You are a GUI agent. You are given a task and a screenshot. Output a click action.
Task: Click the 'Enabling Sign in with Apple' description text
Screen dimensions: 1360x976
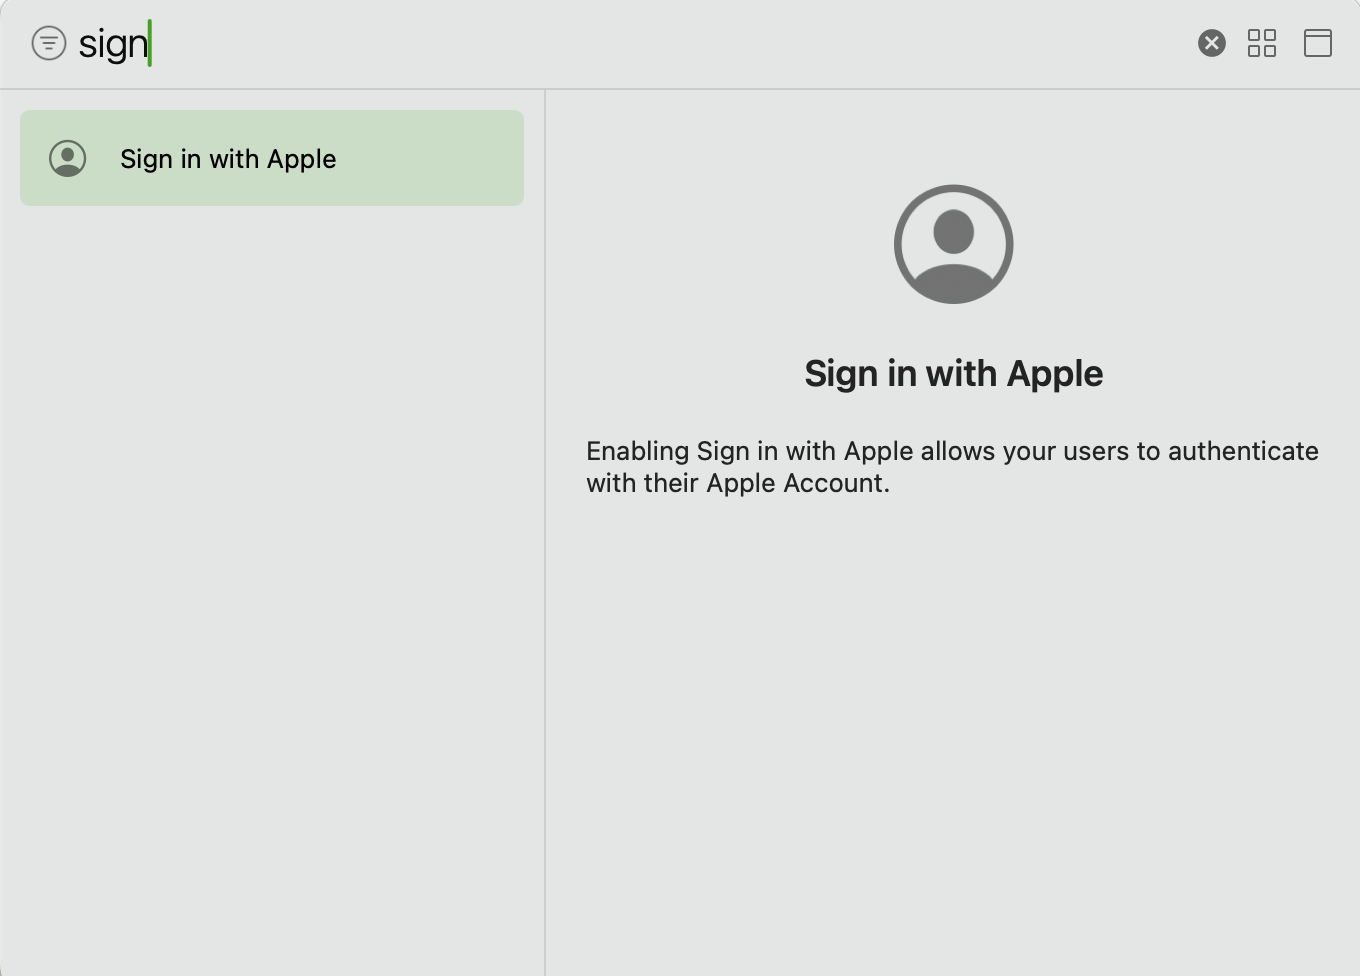coord(952,467)
